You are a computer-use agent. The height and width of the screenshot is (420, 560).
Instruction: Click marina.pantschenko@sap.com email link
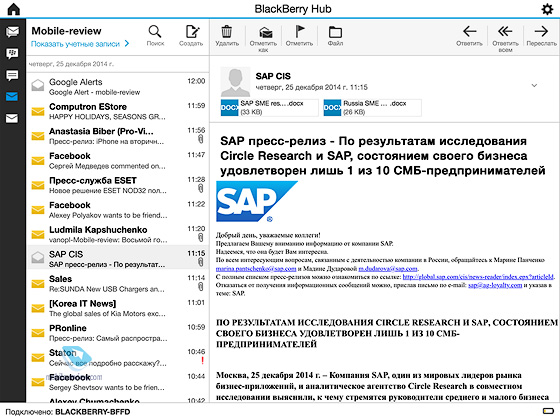256,269
